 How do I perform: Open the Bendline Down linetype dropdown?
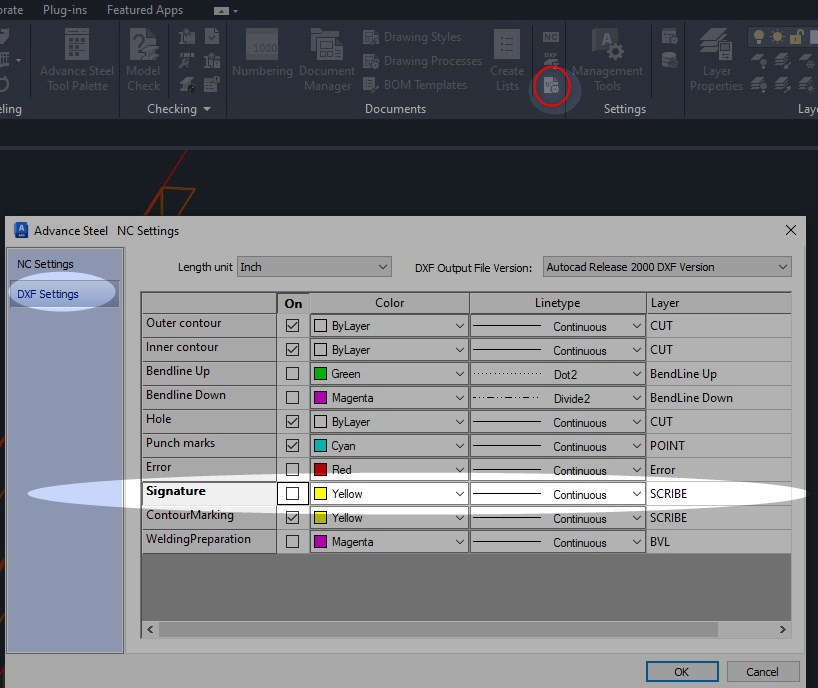pos(640,397)
